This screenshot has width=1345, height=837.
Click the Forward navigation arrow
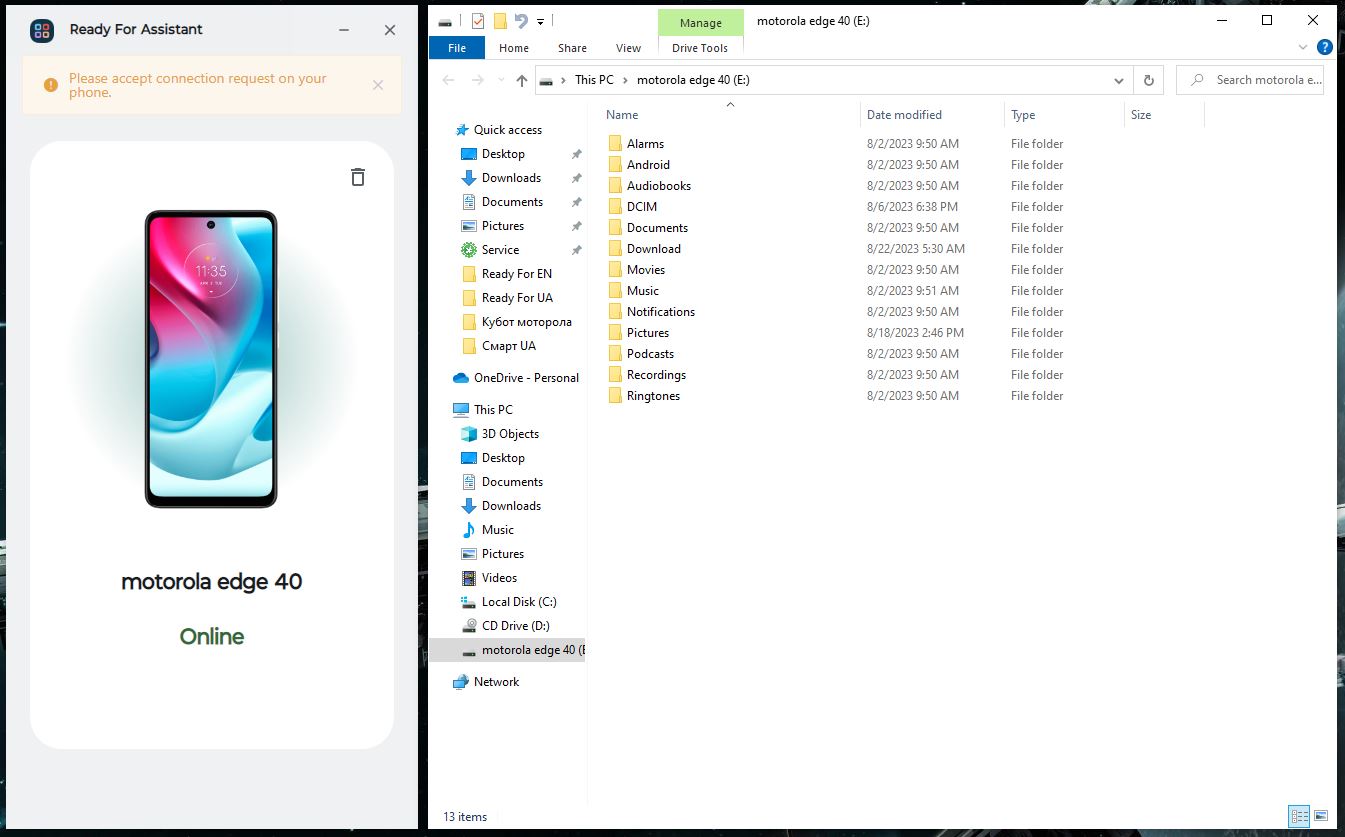(x=478, y=80)
